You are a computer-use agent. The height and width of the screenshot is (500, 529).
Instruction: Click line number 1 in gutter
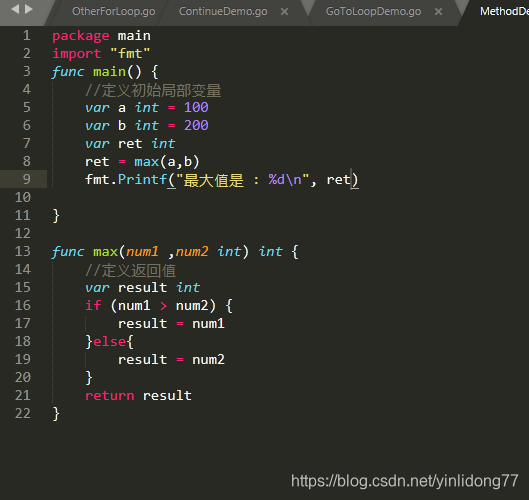[x=27, y=35]
